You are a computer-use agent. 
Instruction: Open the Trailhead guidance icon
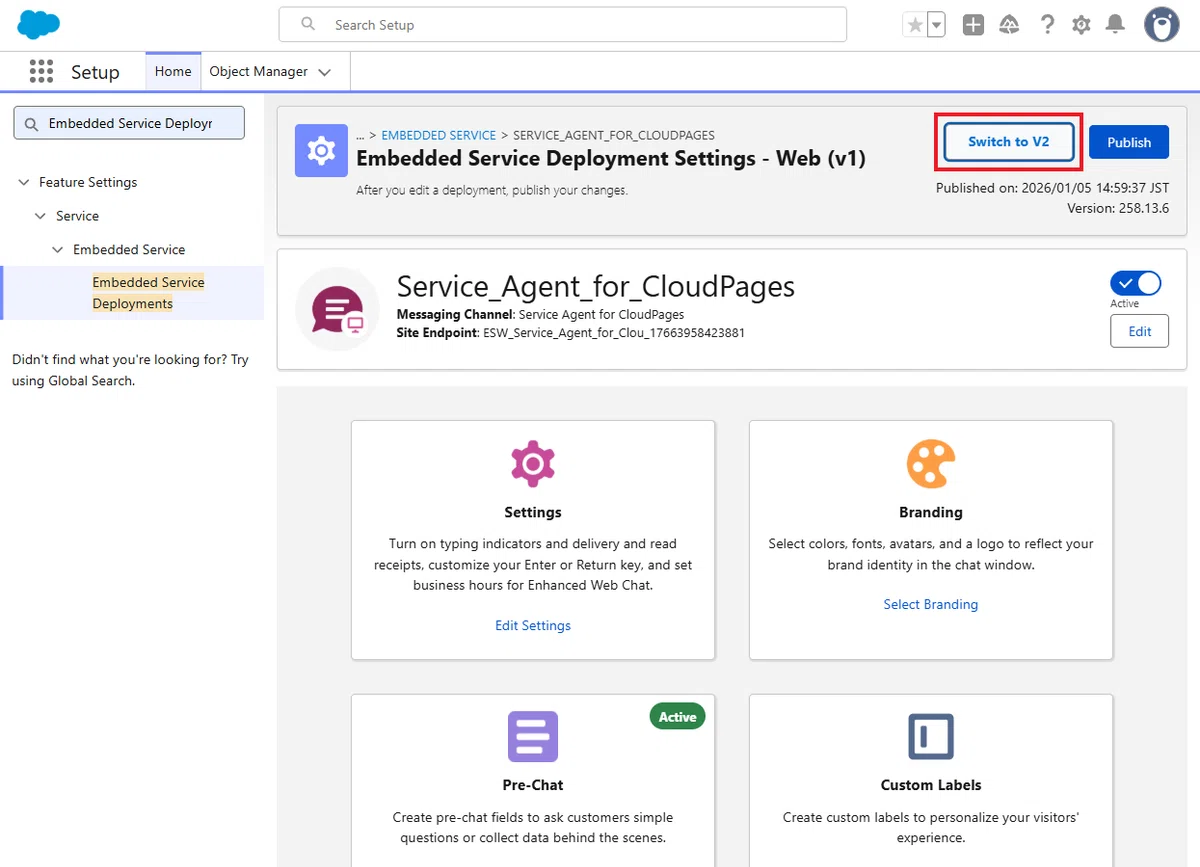1009,25
